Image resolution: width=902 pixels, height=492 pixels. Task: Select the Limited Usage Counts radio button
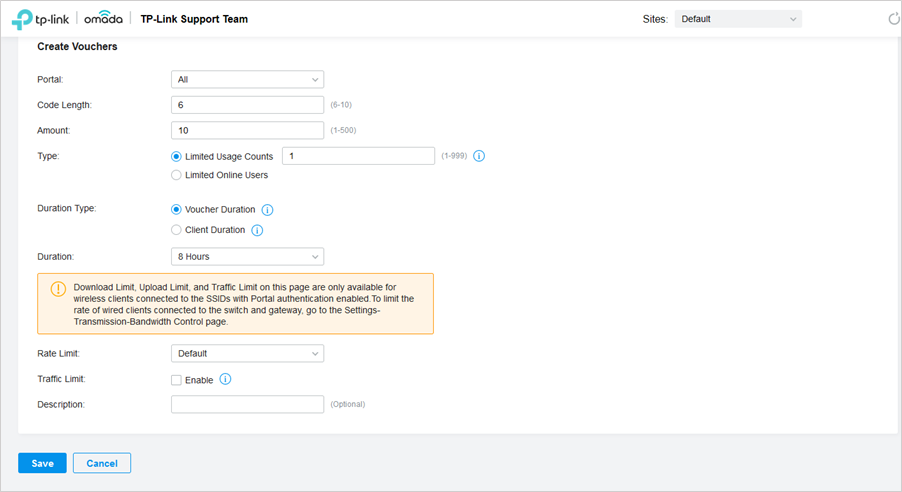click(176, 157)
